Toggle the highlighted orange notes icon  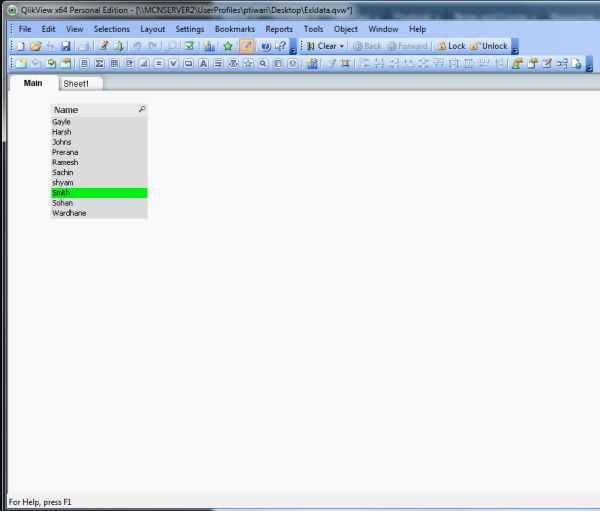point(247,46)
